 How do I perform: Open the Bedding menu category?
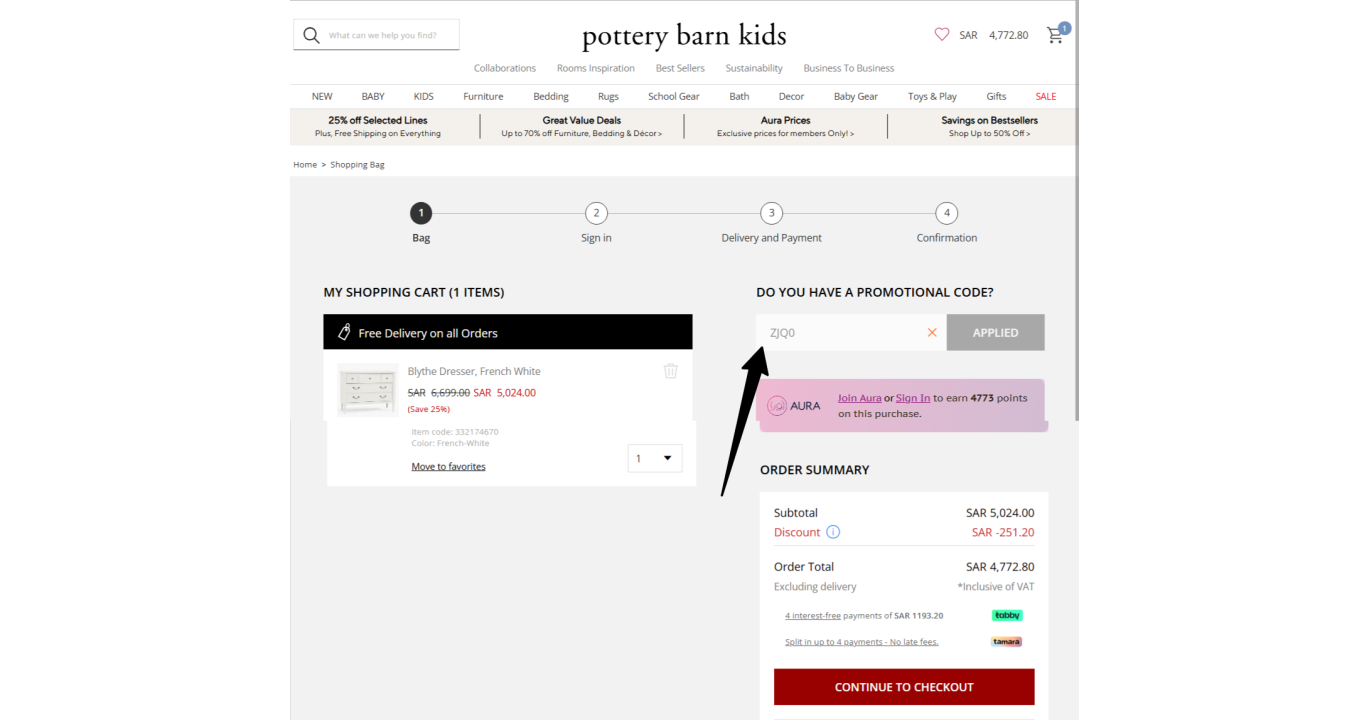551,97
